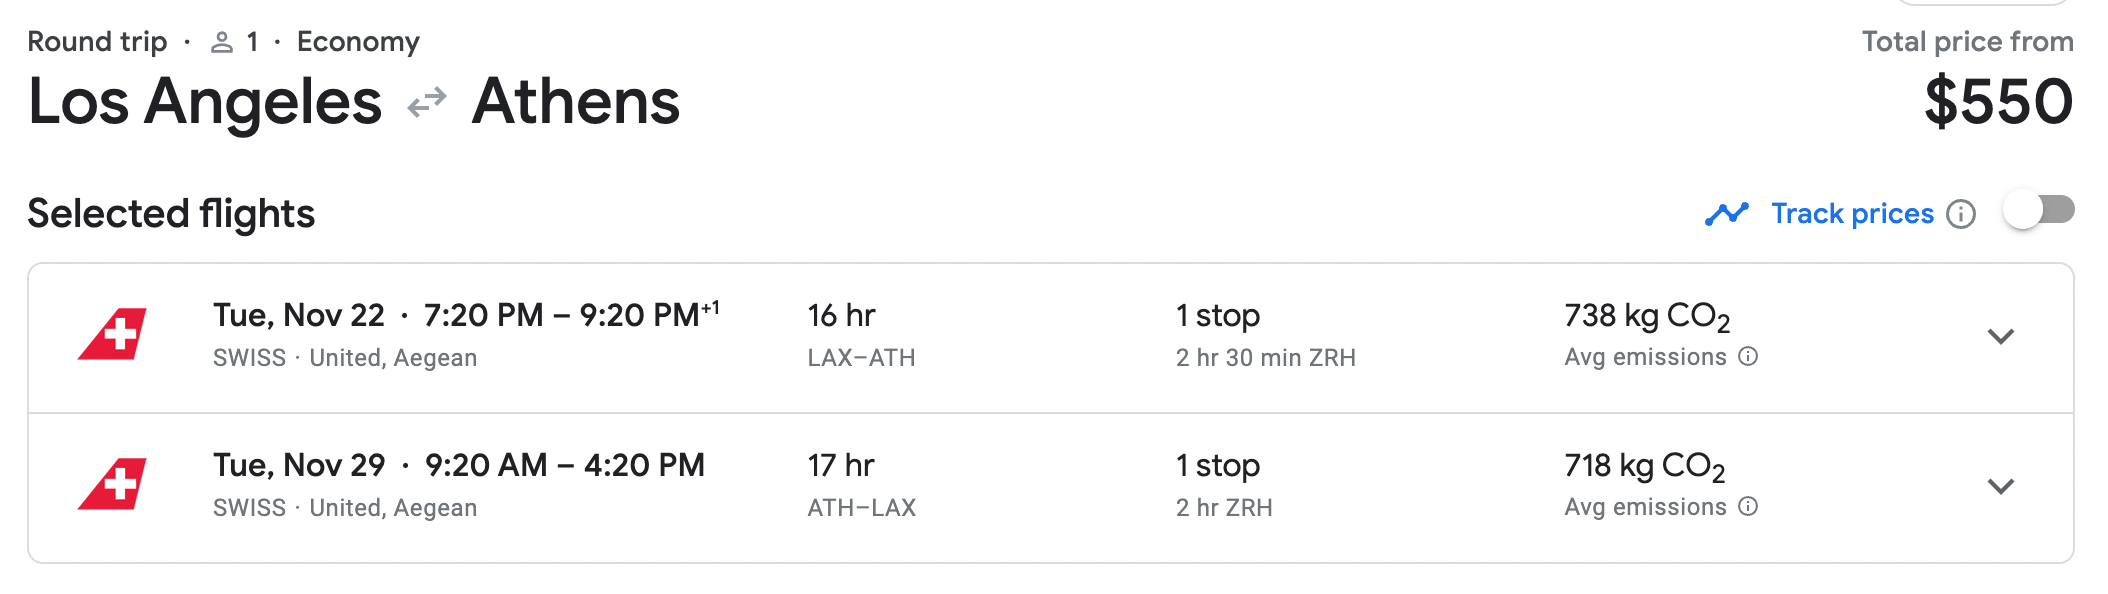Click the round-trip arrows between city names

click(427, 103)
